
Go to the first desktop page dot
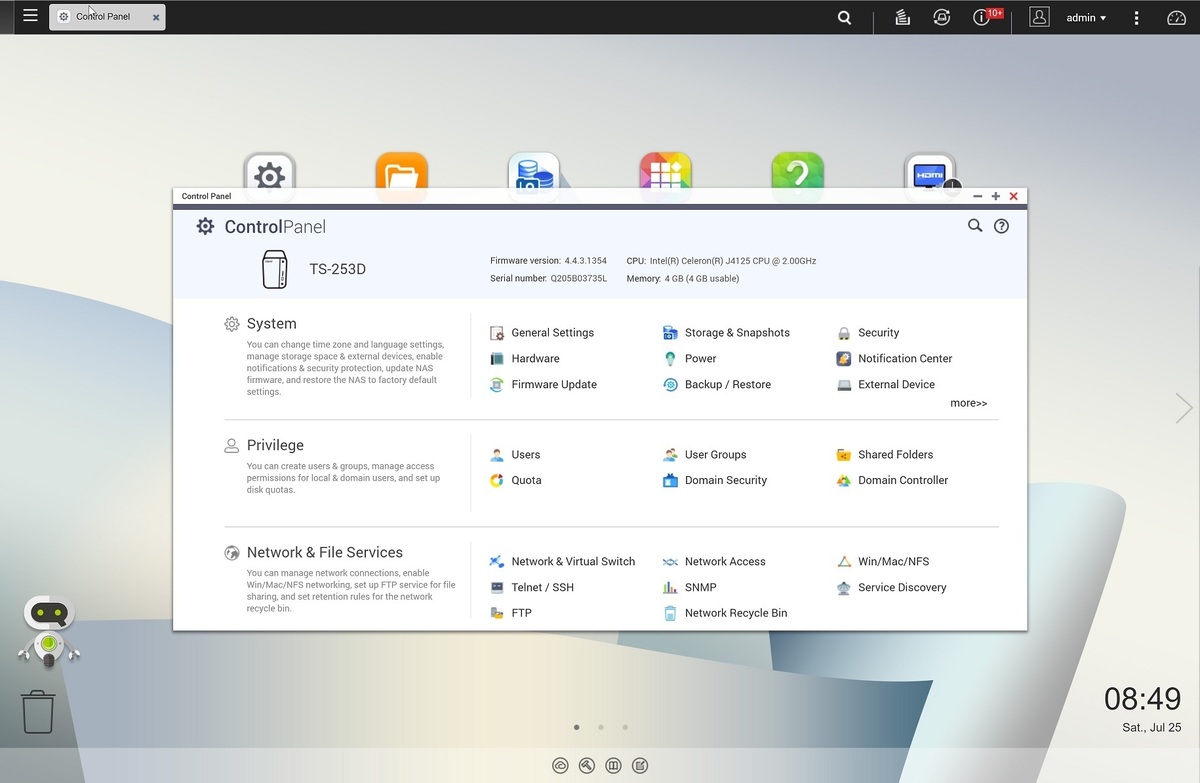click(576, 728)
